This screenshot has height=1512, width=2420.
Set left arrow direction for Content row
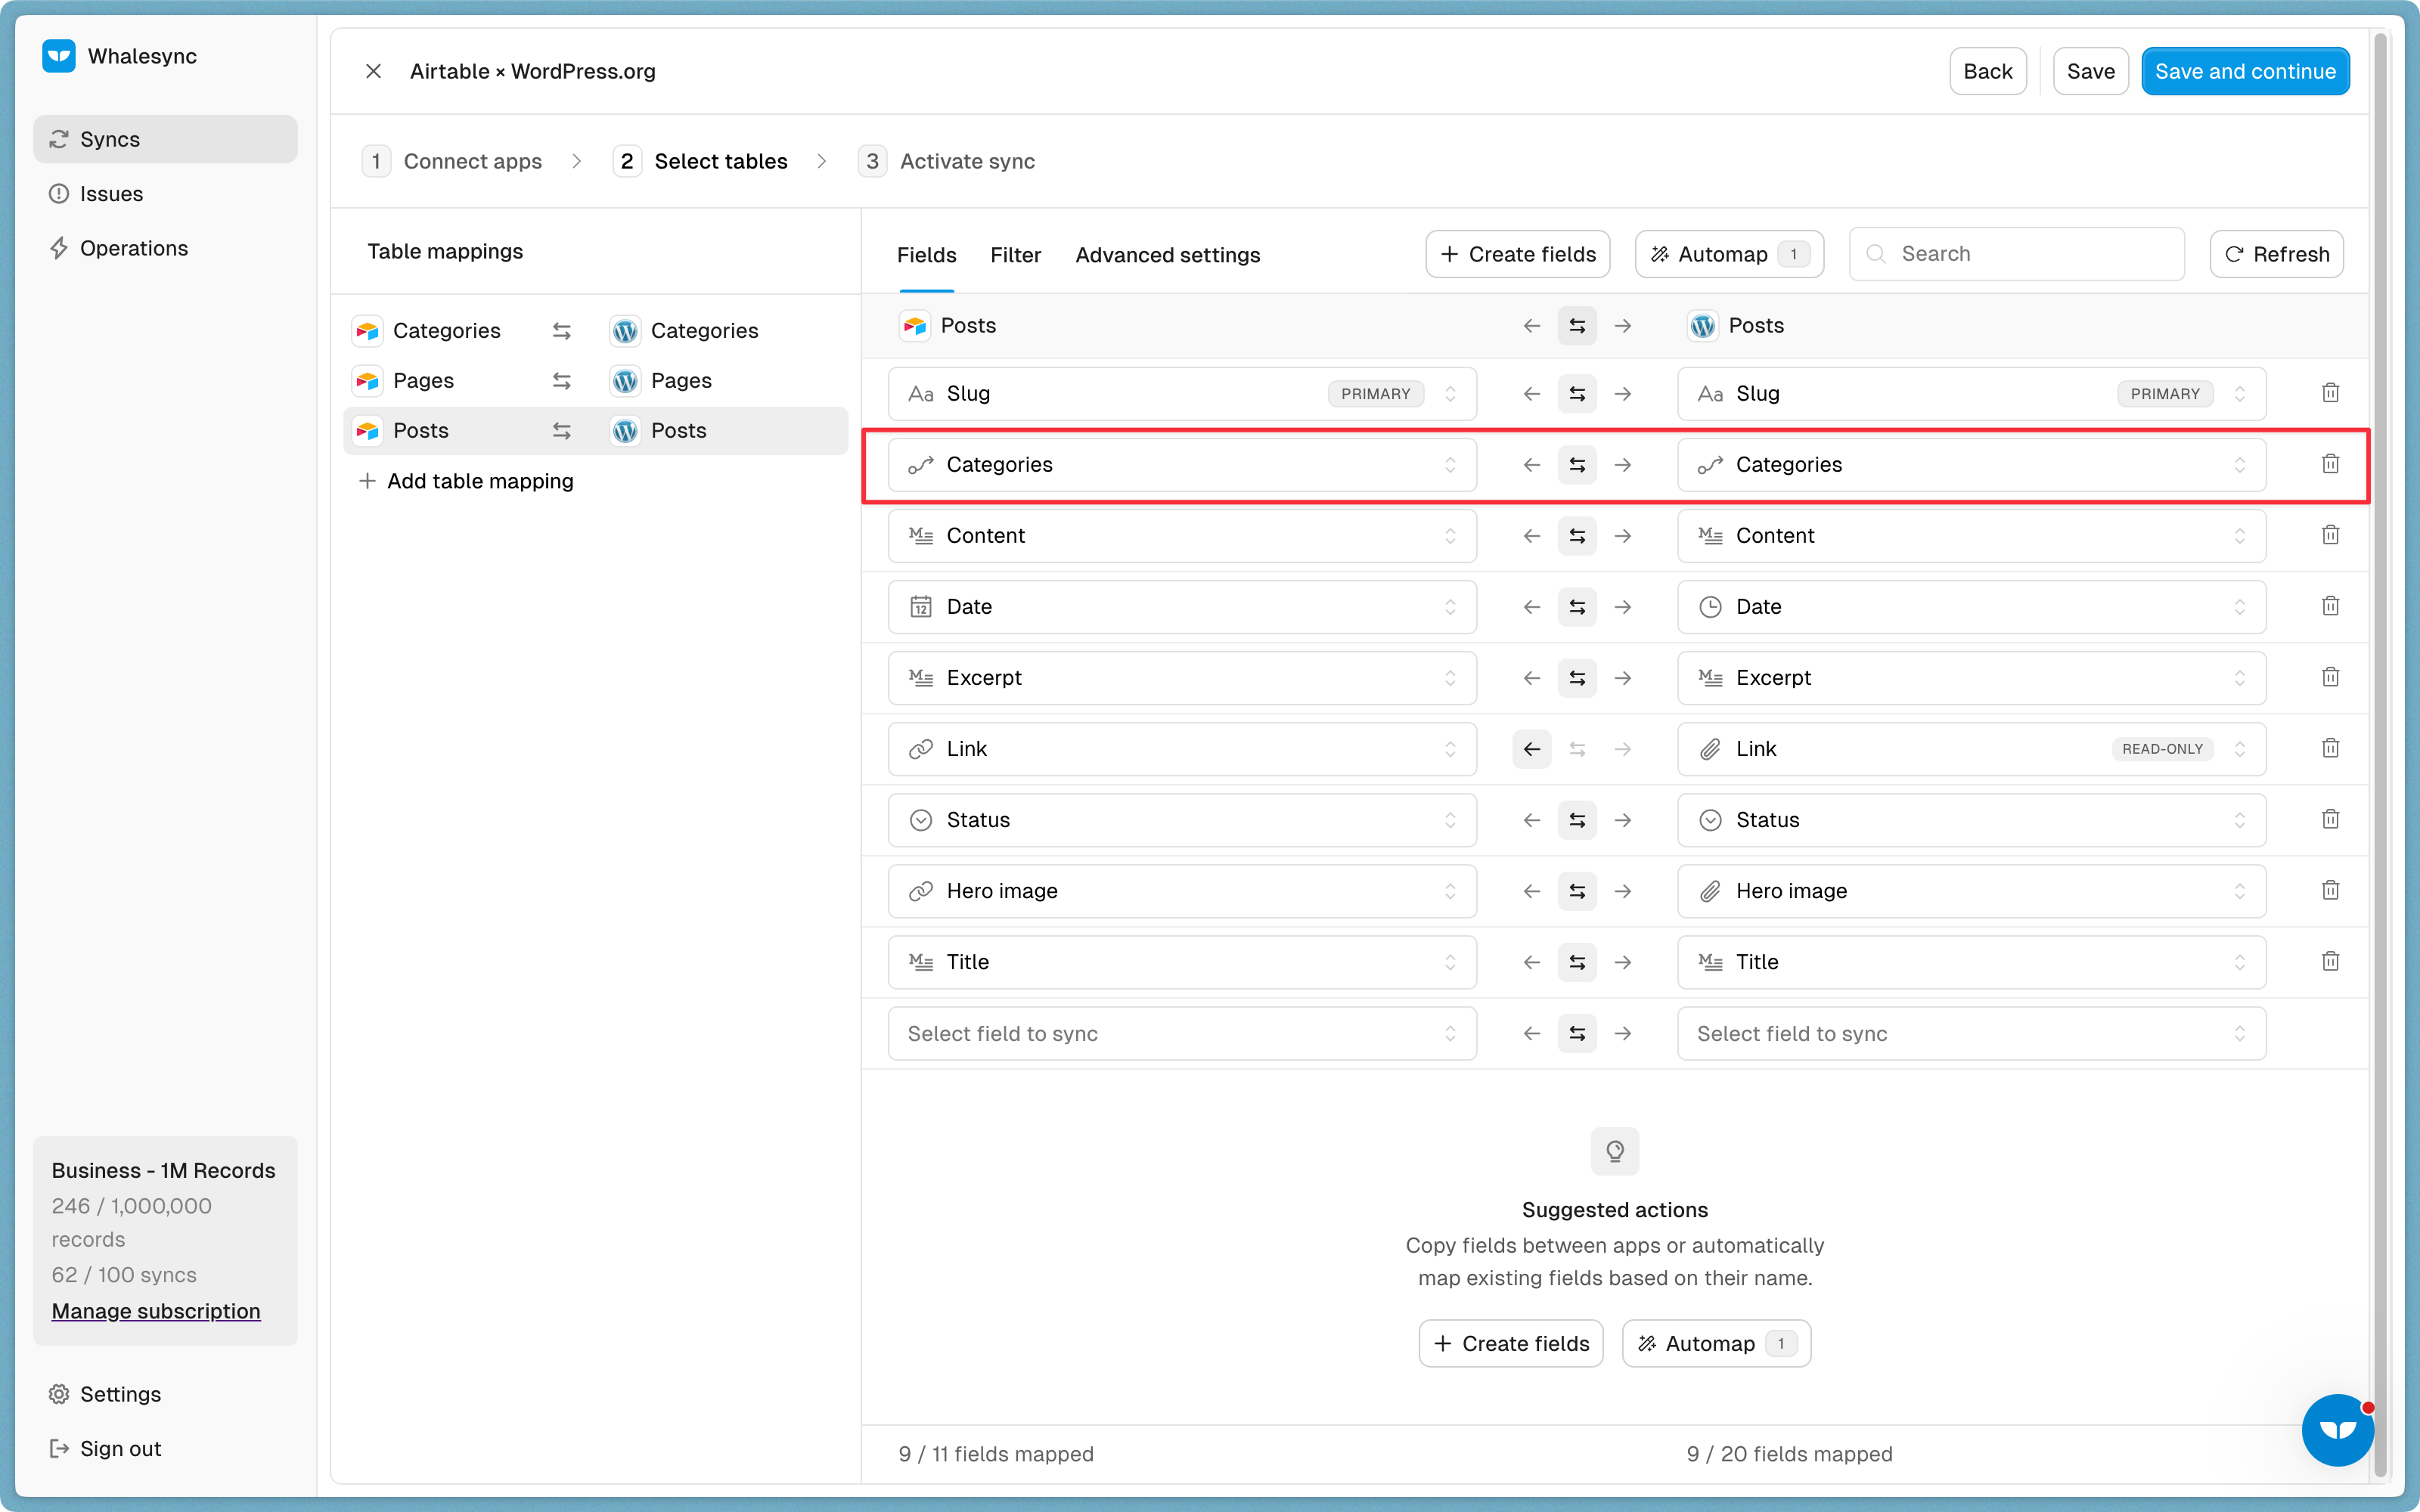coord(1531,536)
